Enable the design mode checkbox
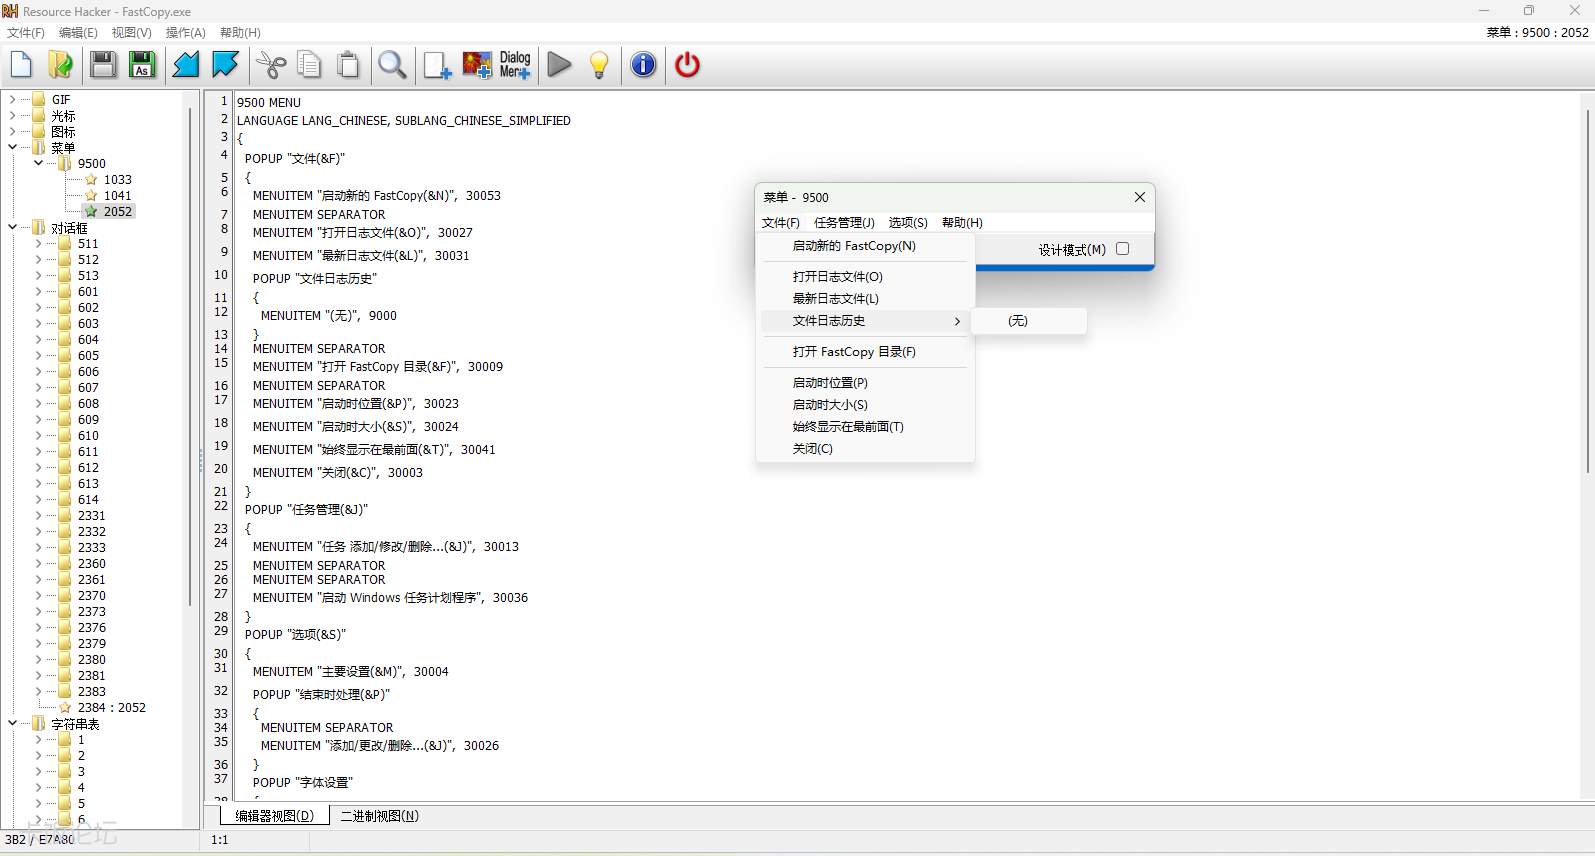The height and width of the screenshot is (856, 1595). [1122, 249]
